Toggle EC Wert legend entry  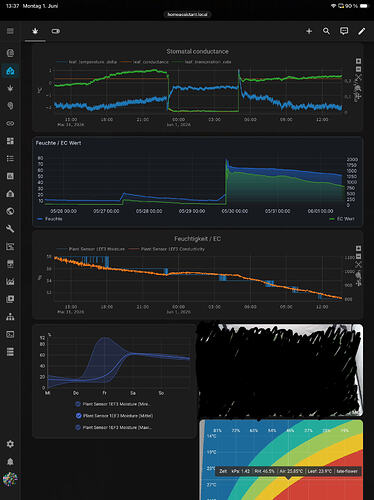[x=342, y=219]
